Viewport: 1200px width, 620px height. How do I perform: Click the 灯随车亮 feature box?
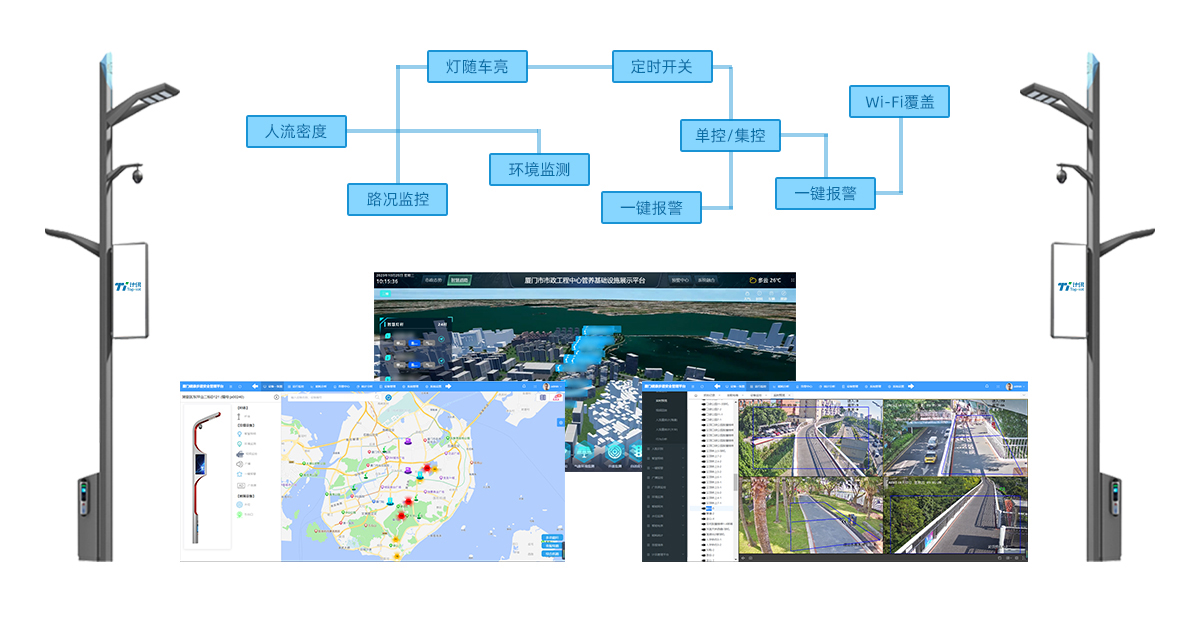477,67
